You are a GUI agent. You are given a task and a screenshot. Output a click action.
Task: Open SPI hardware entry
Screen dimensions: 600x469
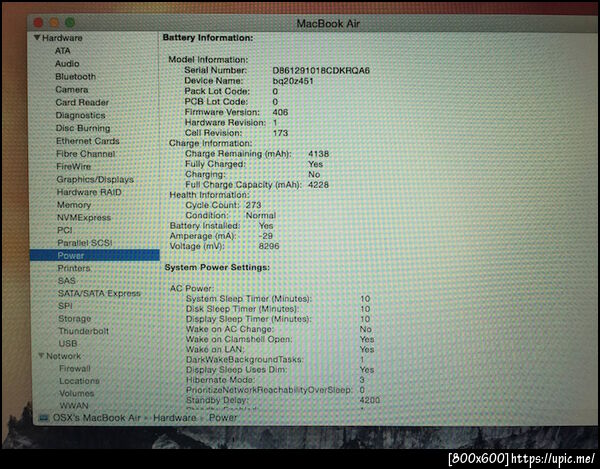click(x=65, y=306)
